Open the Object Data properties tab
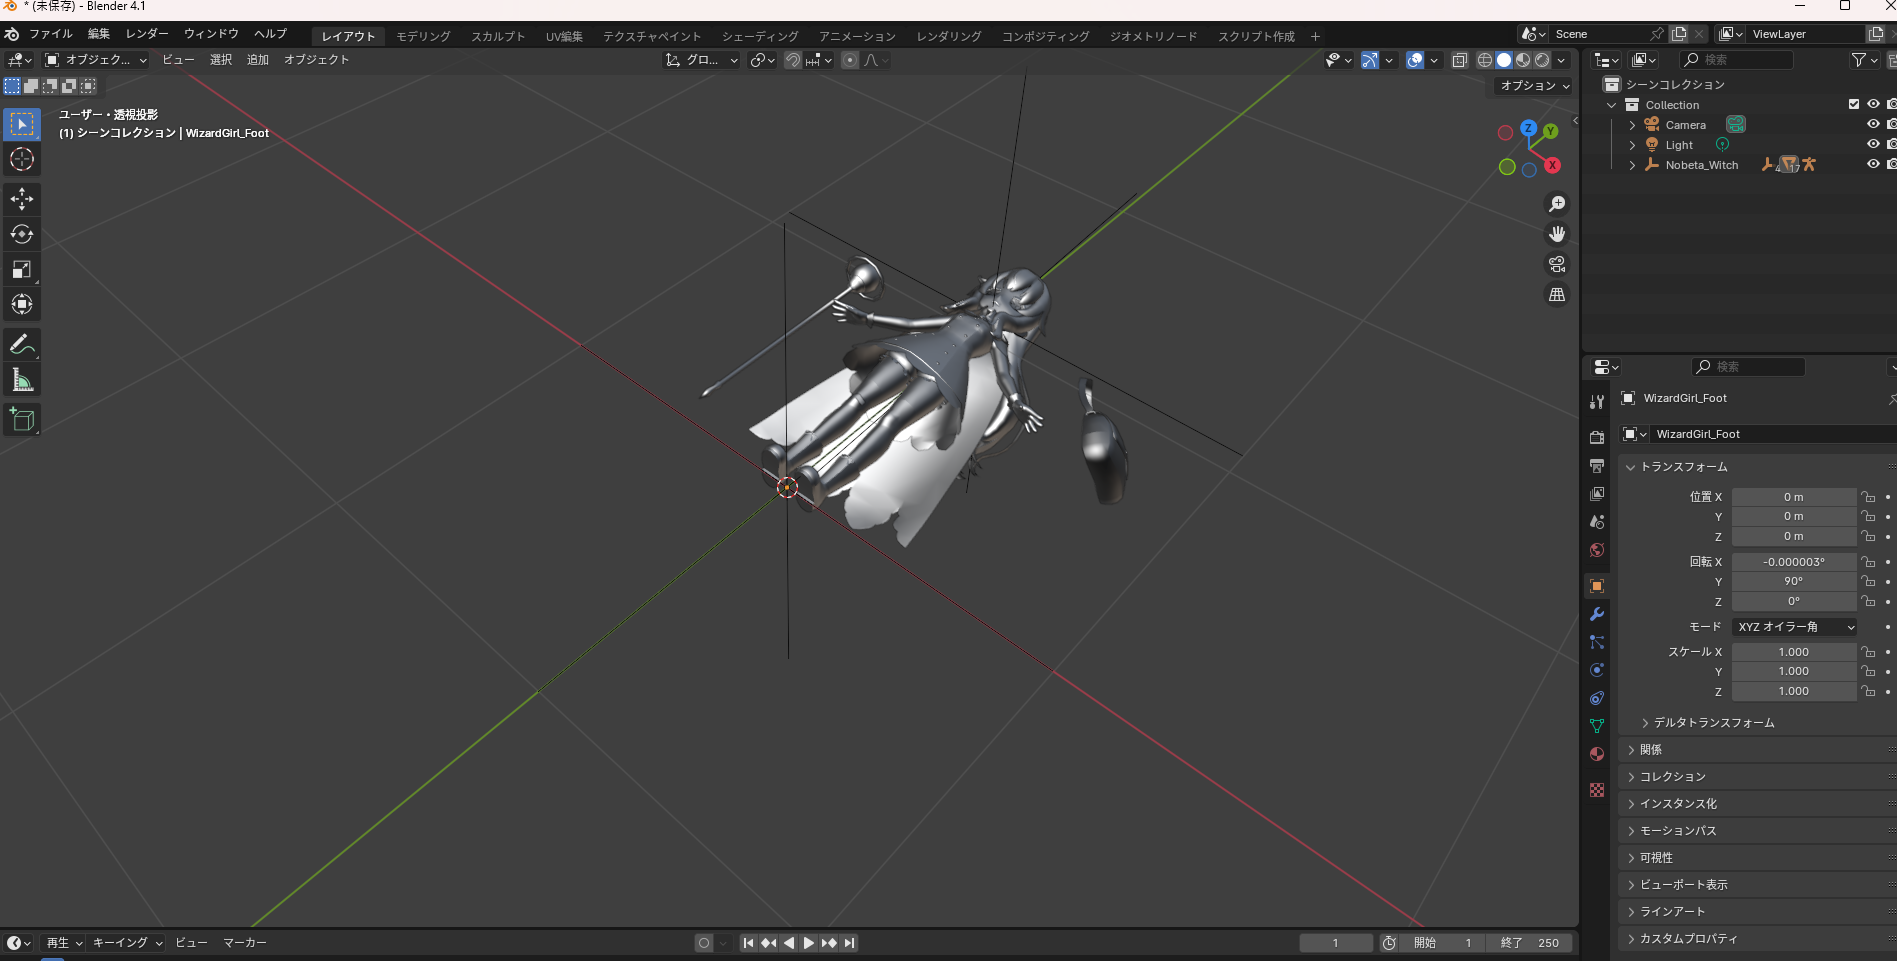This screenshot has height=961, width=1897. click(x=1597, y=726)
